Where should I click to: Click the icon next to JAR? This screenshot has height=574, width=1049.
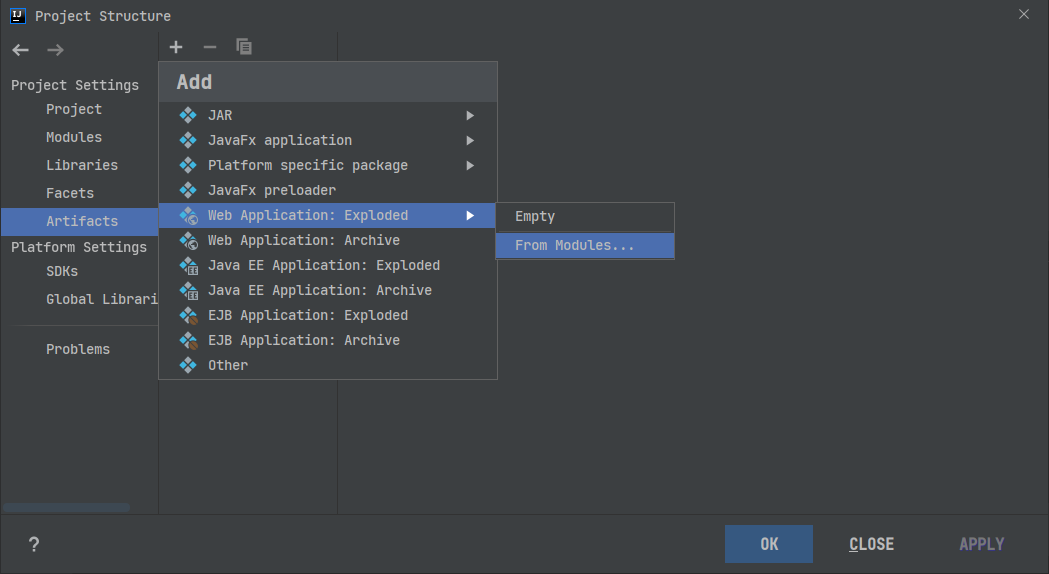188,115
